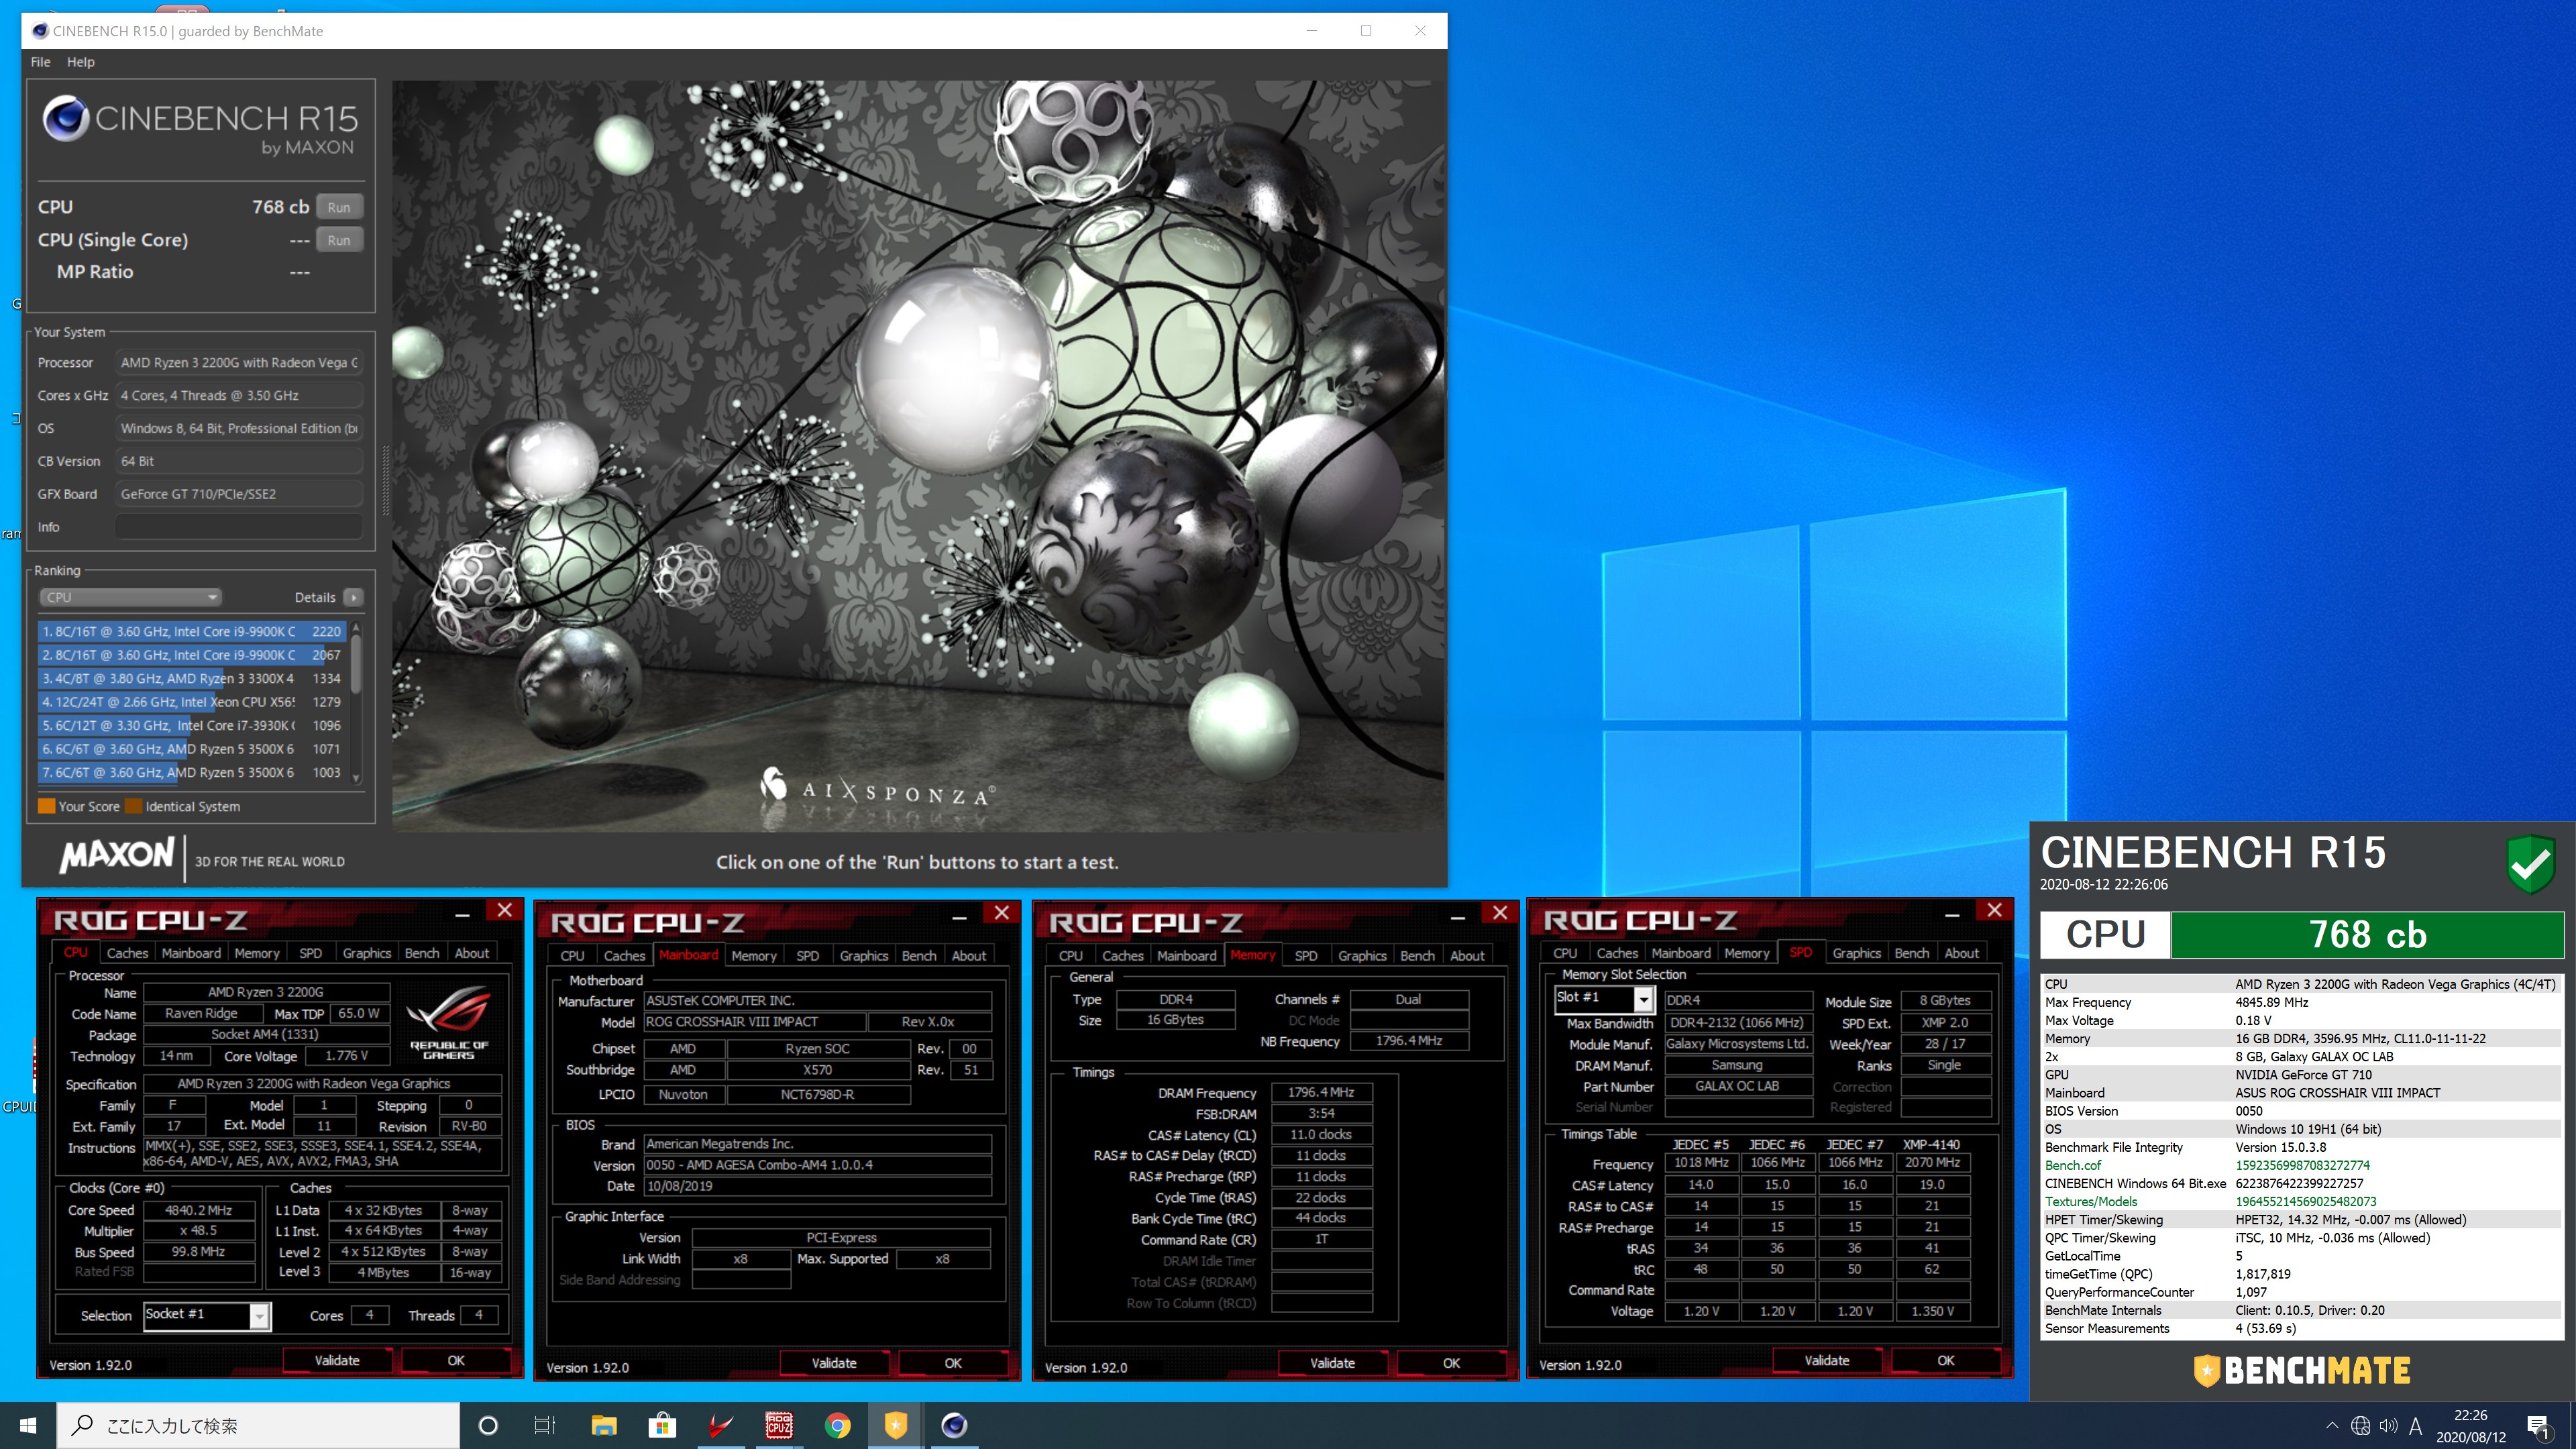Run the CPU Single Core test
The width and height of the screenshot is (2576, 1449).
[x=339, y=240]
